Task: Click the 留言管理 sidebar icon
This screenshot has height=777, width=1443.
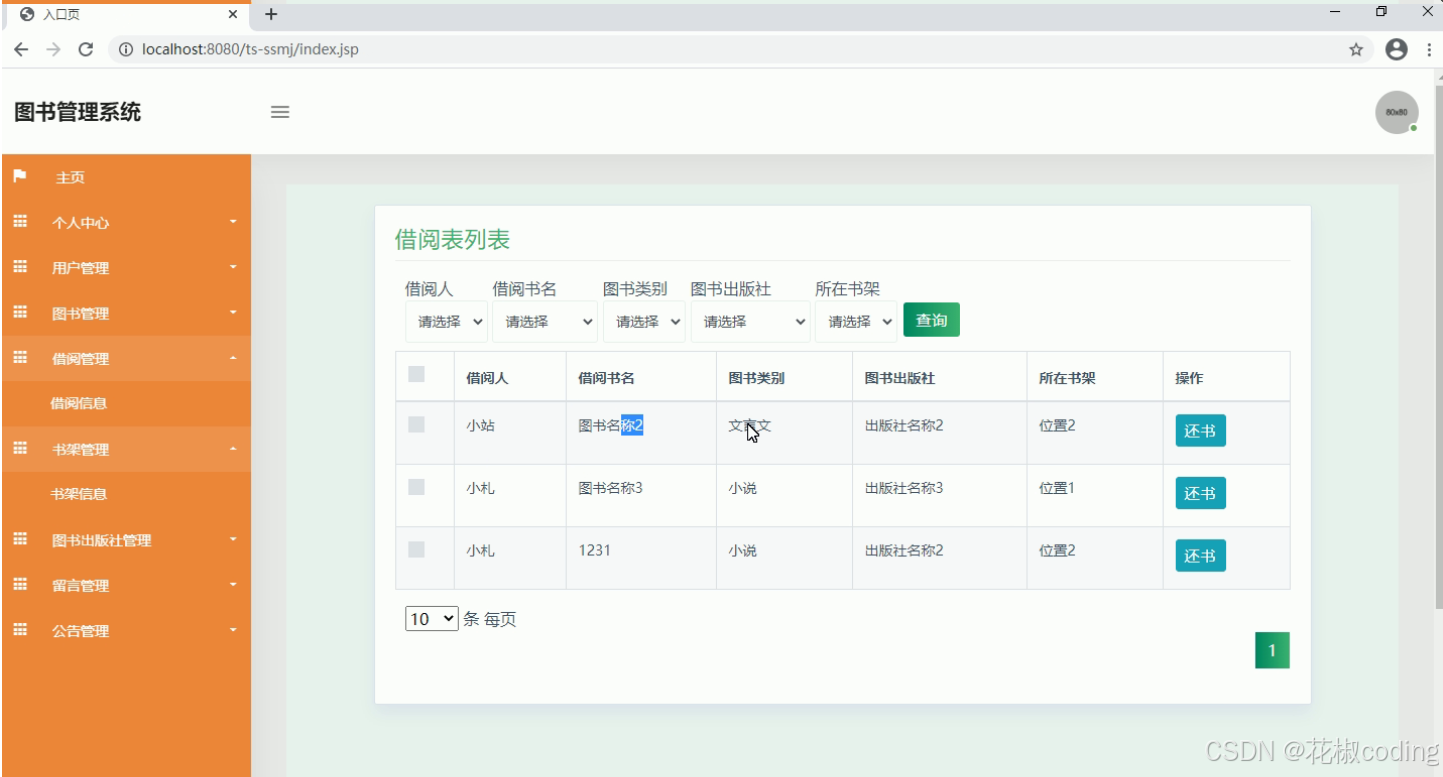Action: [x=20, y=585]
